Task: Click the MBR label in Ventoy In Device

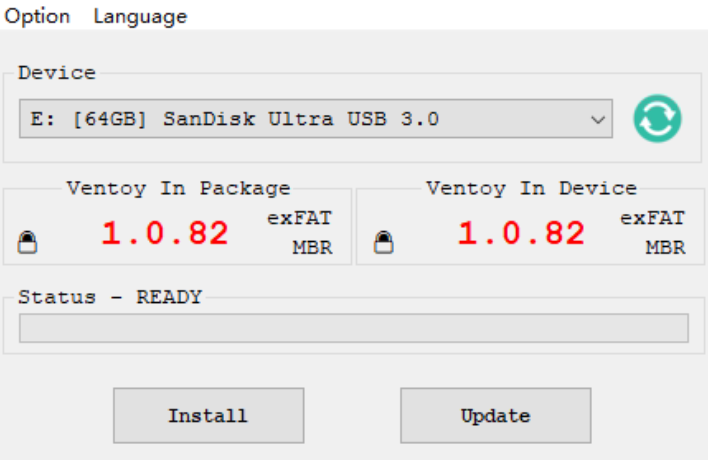Action: (x=666, y=247)
